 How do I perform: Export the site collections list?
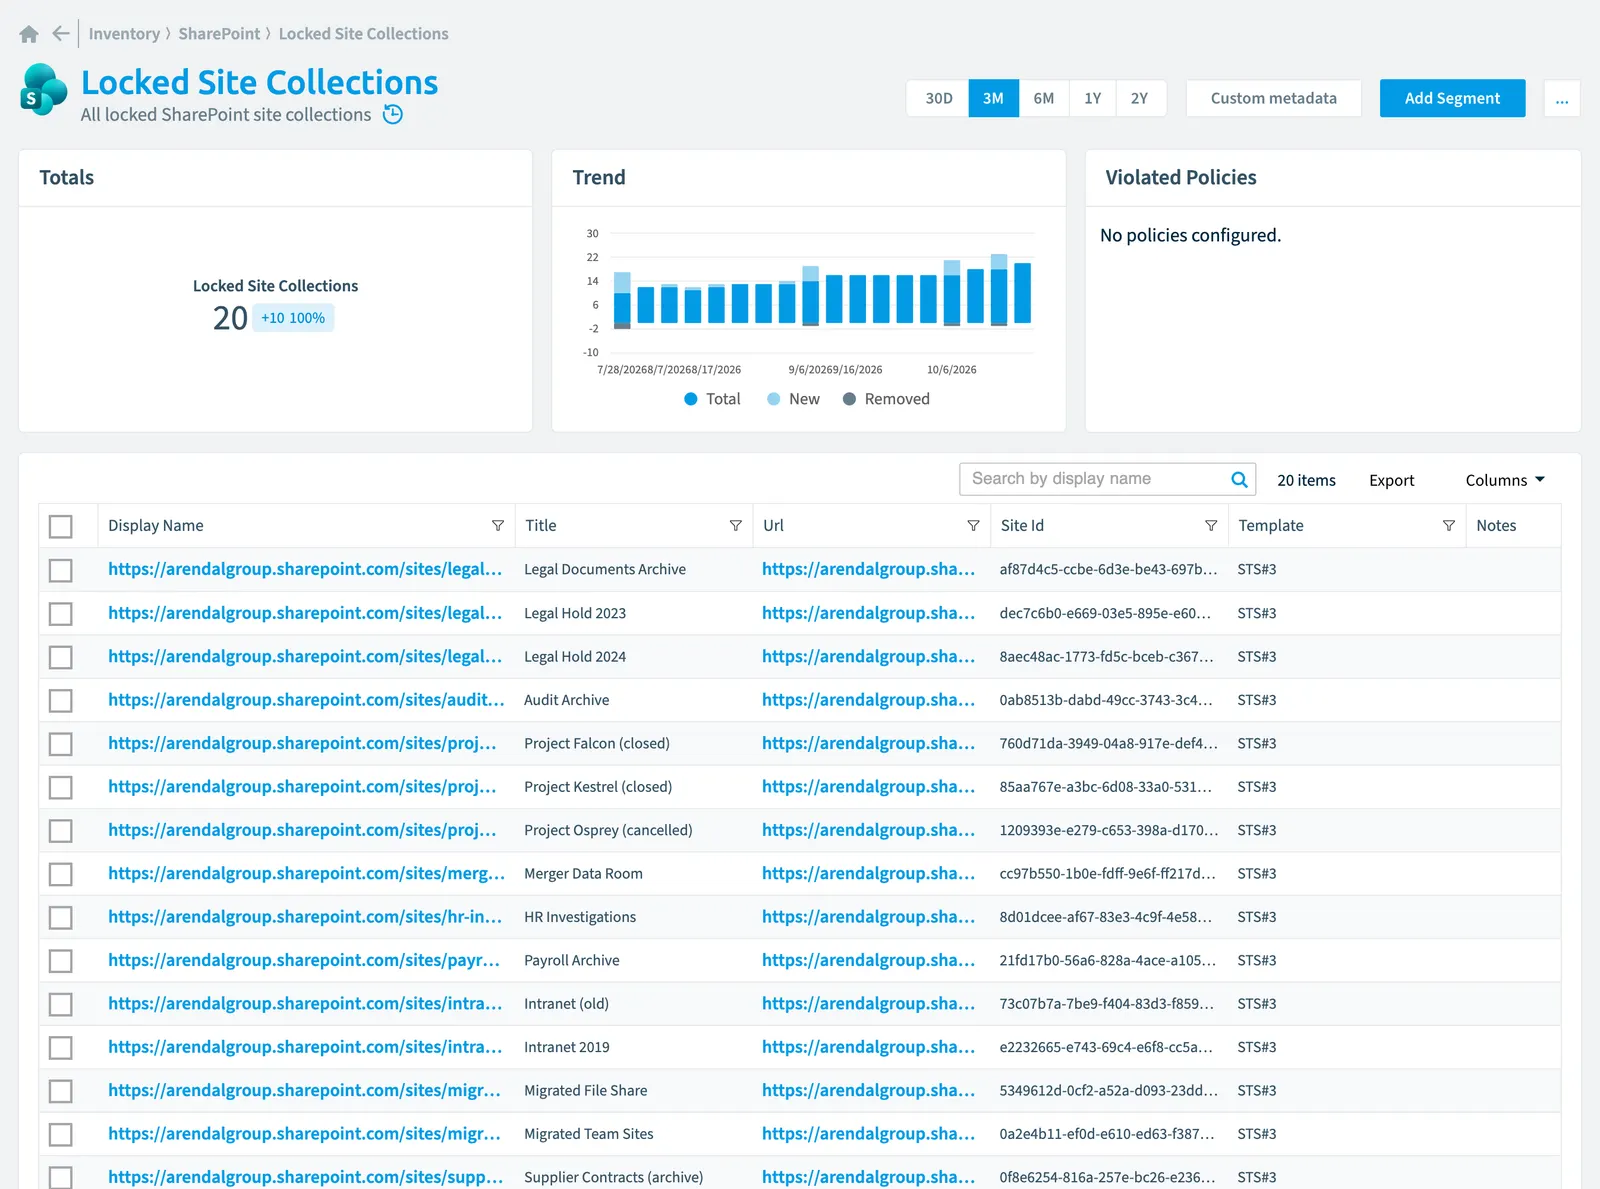pos(1392,480)
